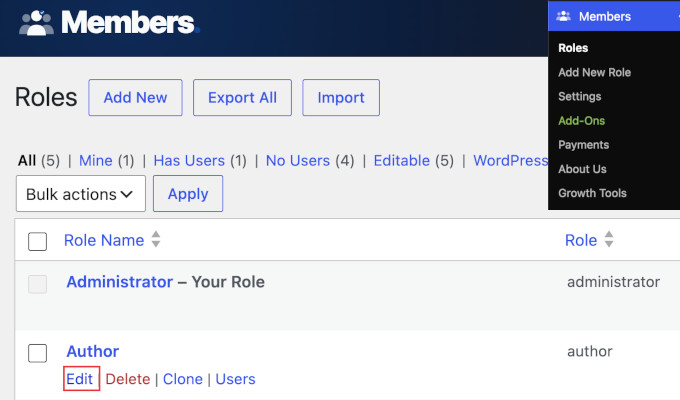Click the Roles page heading
Image resolution: width=680 pixels, height=400 pixels.
point(46,97)
